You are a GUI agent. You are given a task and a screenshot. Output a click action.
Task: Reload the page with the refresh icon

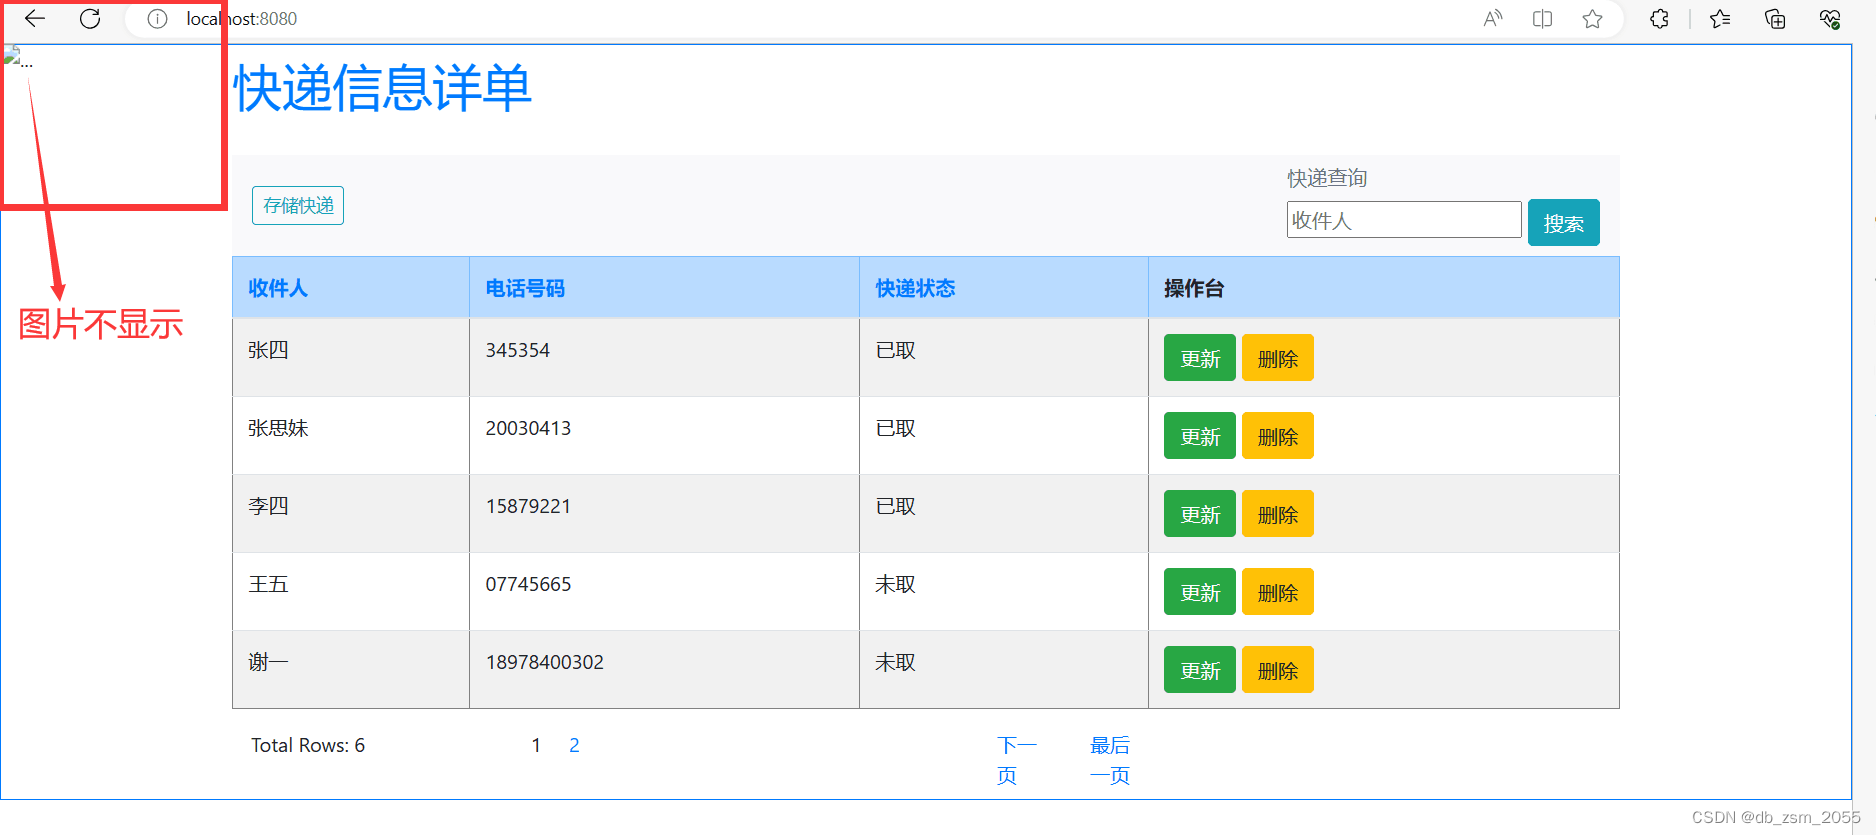point(90,19)
